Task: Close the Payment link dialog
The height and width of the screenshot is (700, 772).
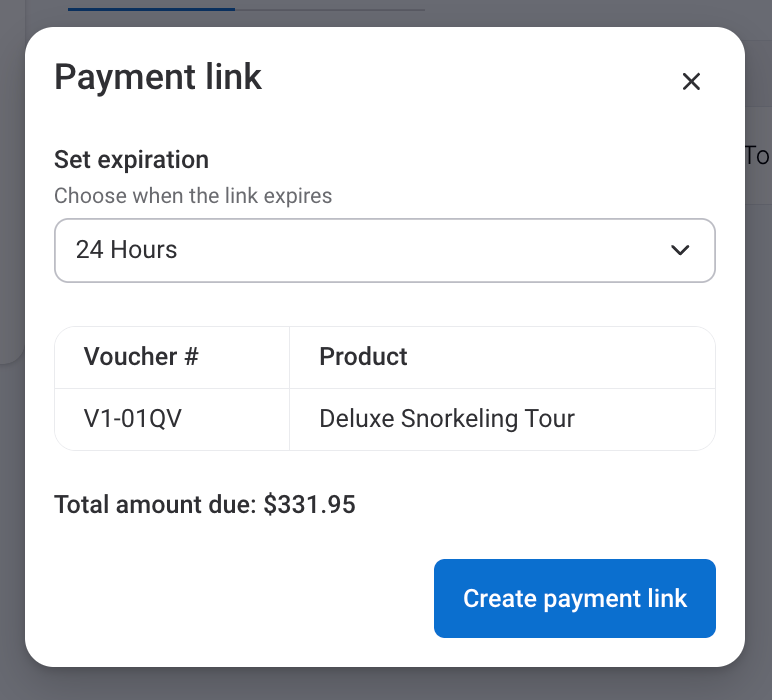Action: [691, 82]
